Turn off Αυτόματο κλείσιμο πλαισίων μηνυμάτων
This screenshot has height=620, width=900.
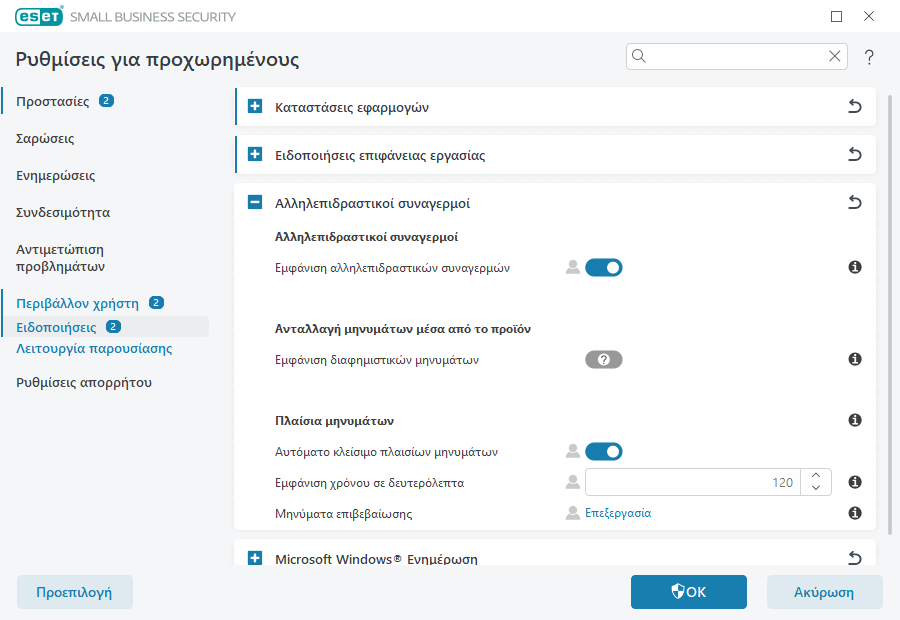(x=604, y=452)
